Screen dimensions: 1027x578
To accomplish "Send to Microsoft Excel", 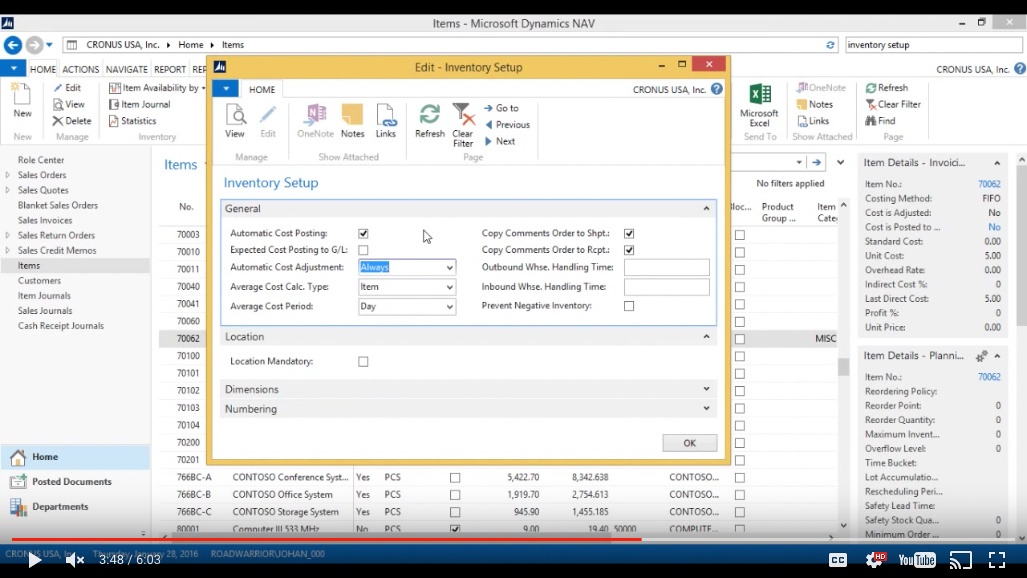I will [759, 105].
